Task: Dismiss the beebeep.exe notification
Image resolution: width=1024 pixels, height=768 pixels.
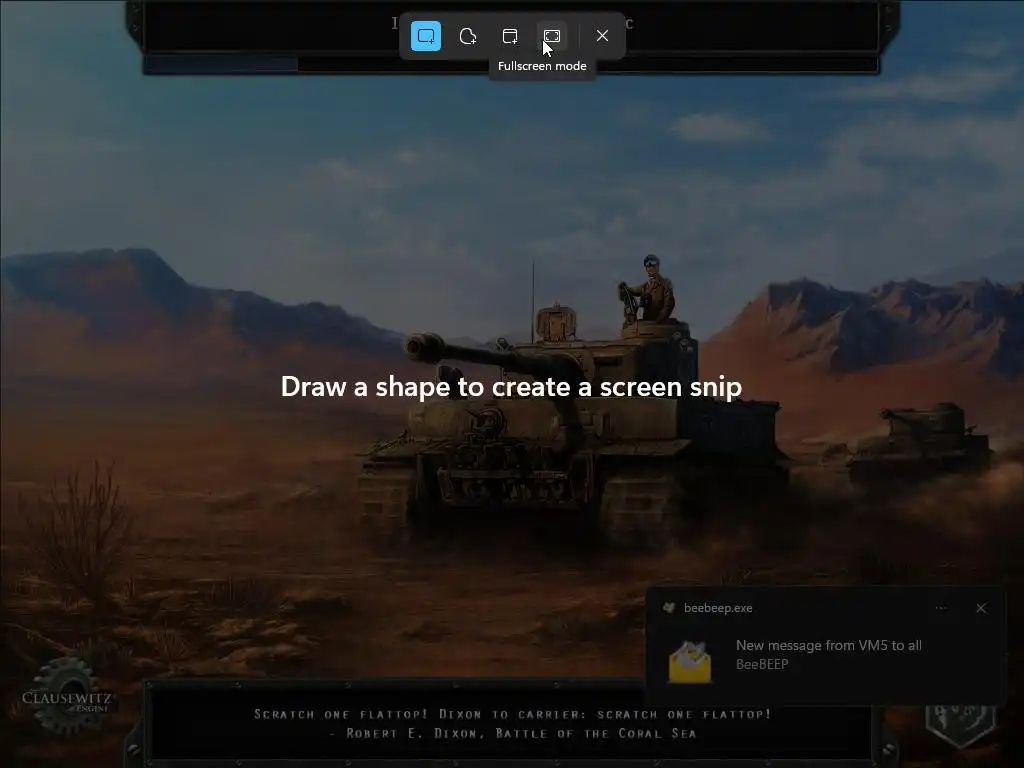Action: [x=981, y=608]
